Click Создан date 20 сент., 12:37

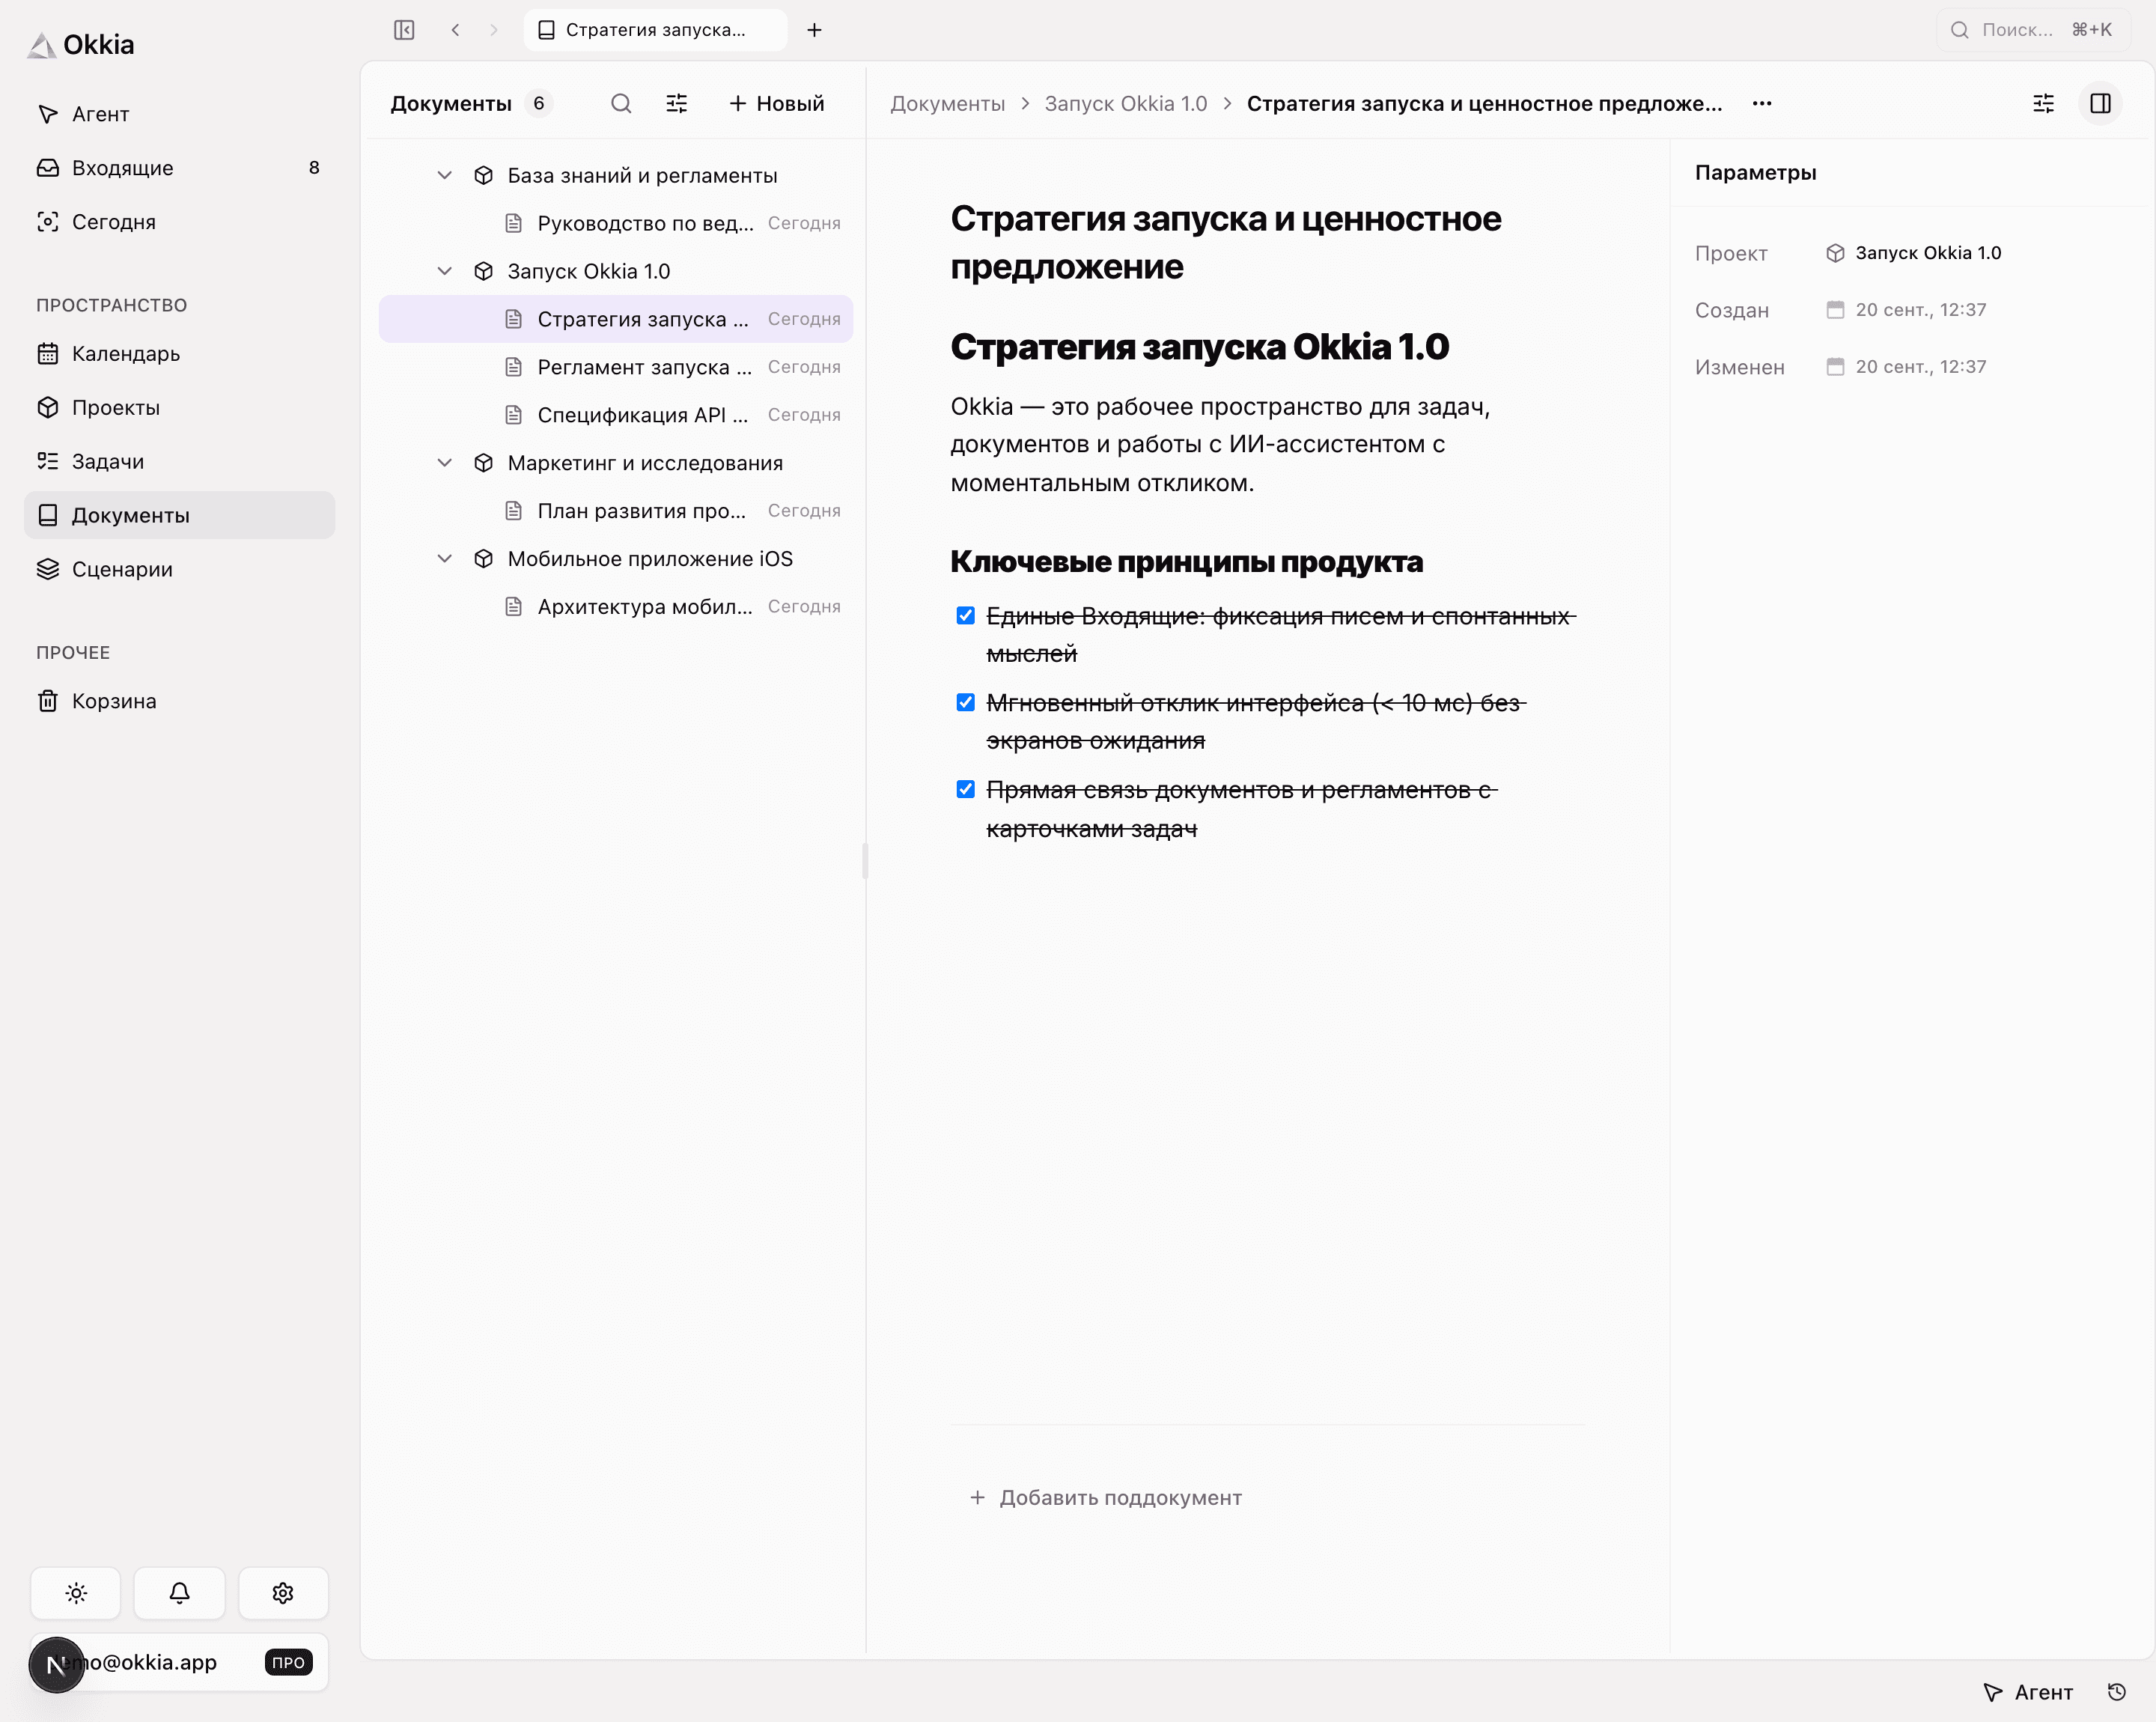coord(1906,311)
